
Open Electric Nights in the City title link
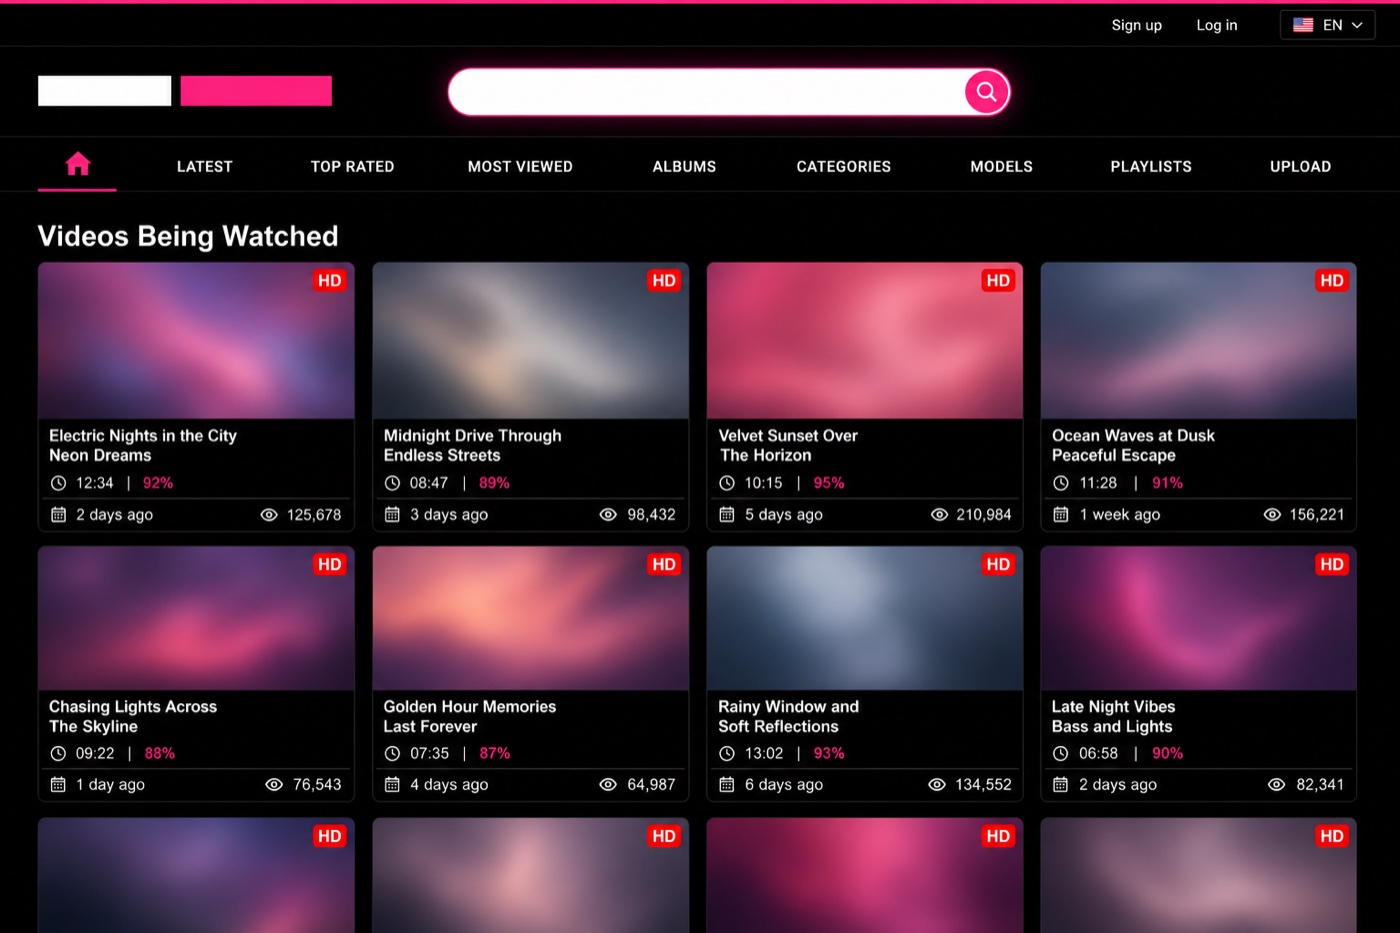pos(143,445)
